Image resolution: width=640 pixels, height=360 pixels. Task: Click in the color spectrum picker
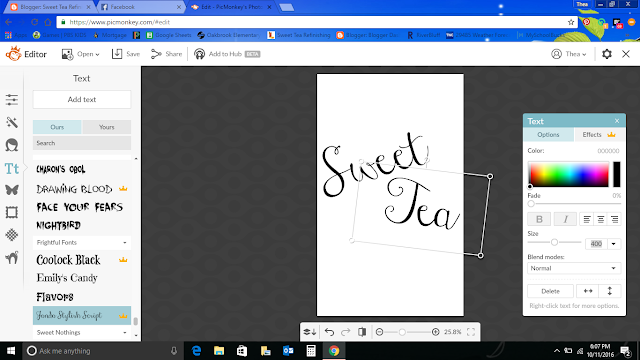pyautogui.click(x=569, y=174)
